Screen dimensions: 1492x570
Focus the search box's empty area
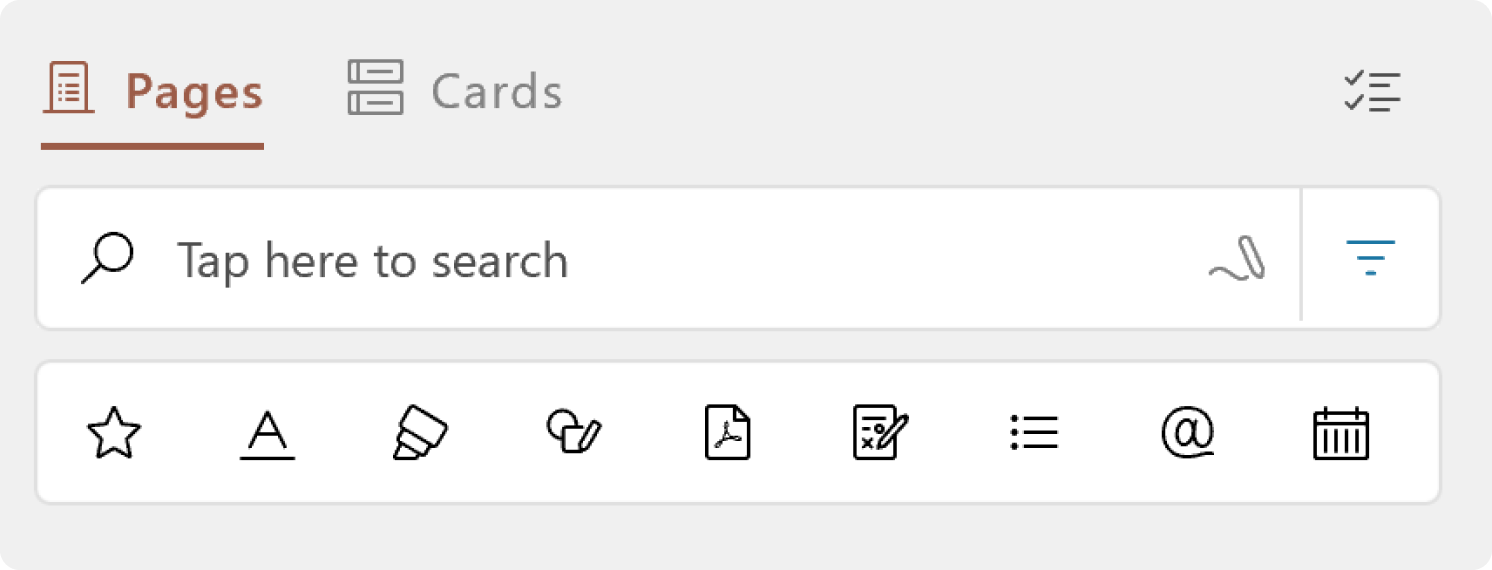tap(880, 259)
